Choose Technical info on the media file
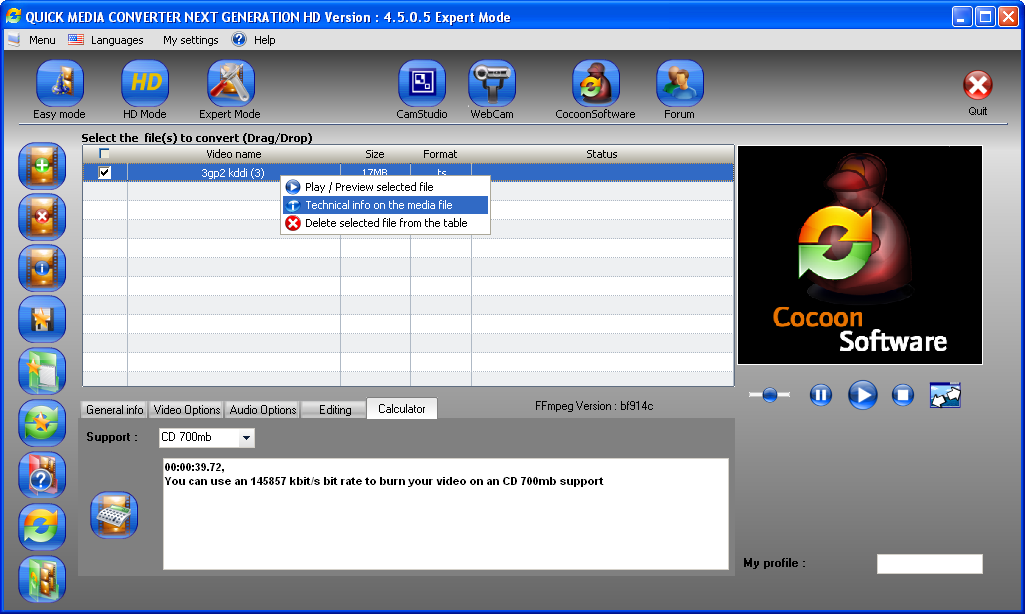 click(x=386, y=205)
